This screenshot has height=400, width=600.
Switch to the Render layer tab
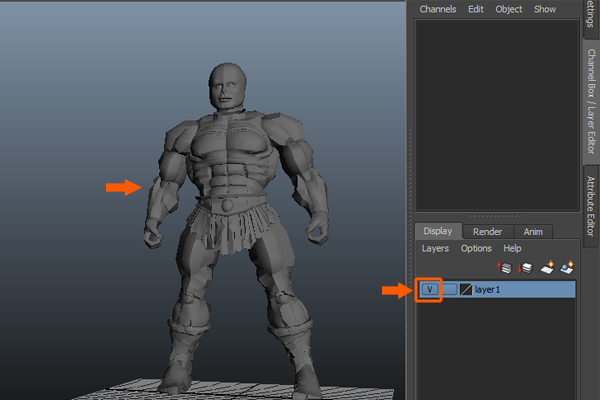pyautogui.click(x=488, y=231)
